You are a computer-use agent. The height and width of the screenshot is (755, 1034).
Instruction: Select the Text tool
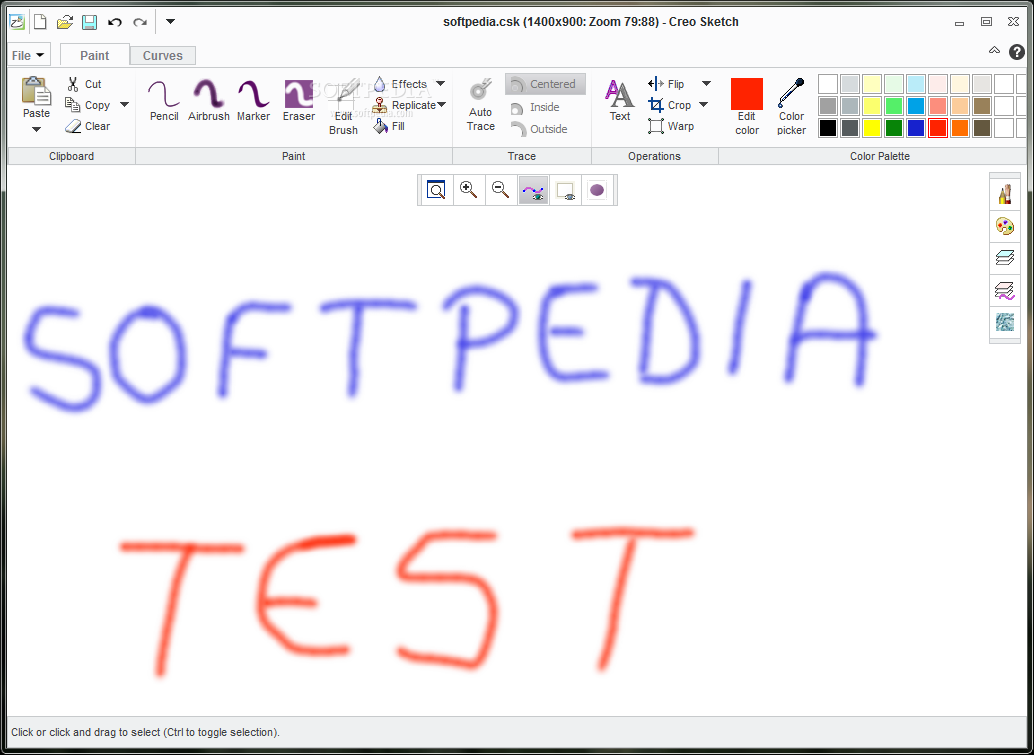[x=620, y=100]
